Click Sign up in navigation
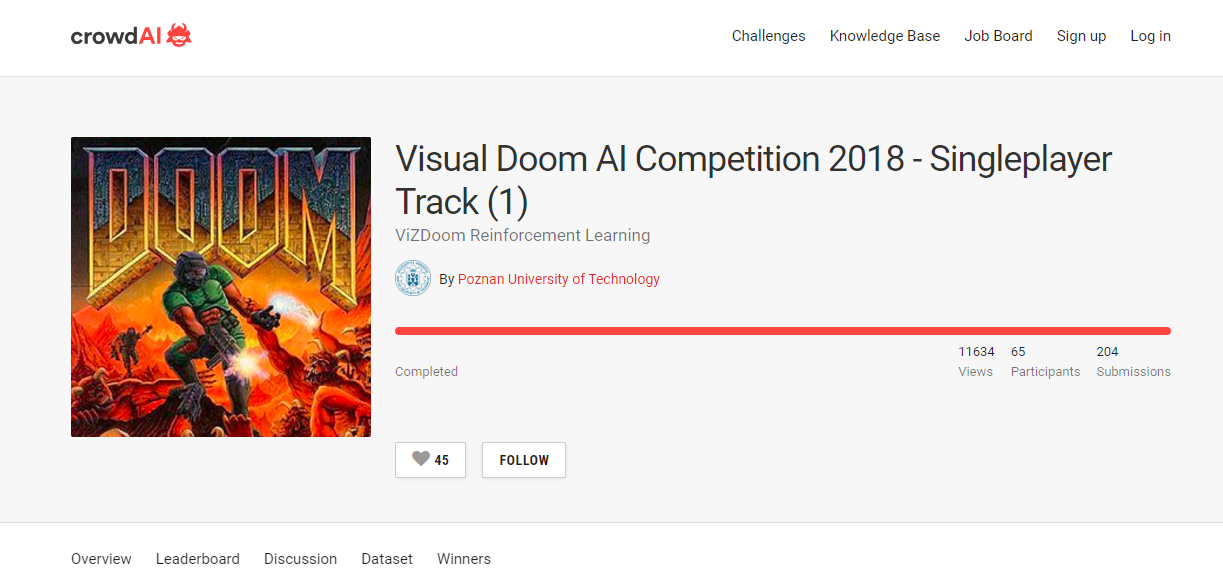This screenshot has height=586, width=1223. click(1081, 36)
